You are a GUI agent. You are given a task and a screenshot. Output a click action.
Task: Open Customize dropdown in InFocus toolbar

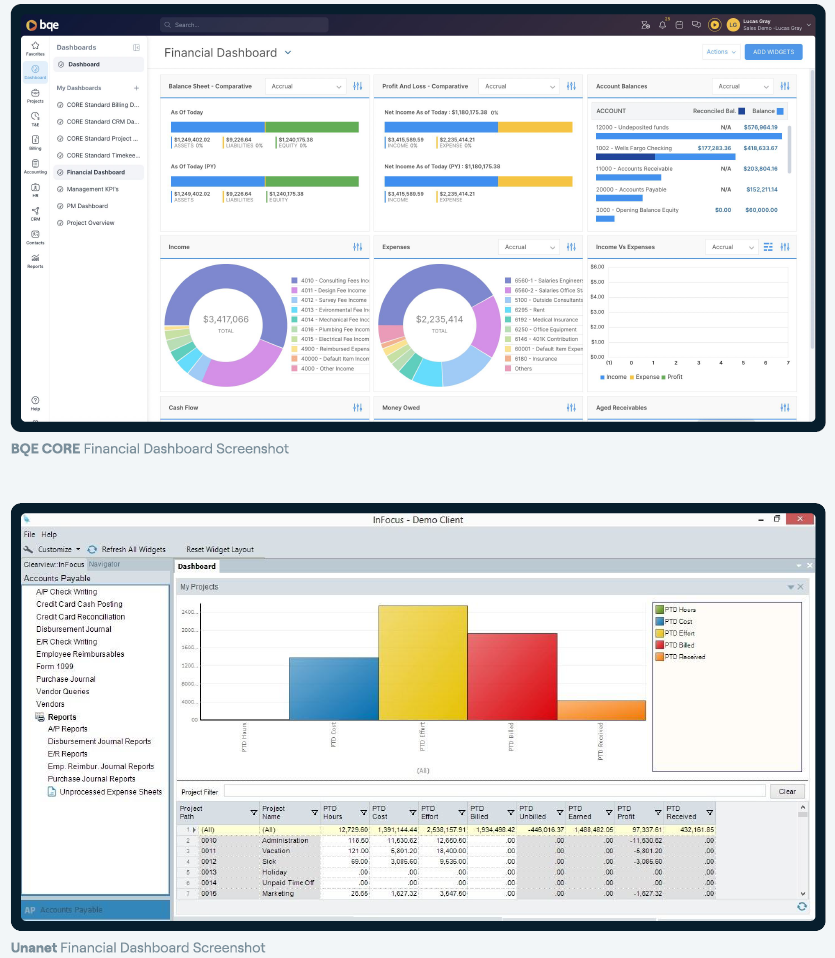tap(53, 549)
